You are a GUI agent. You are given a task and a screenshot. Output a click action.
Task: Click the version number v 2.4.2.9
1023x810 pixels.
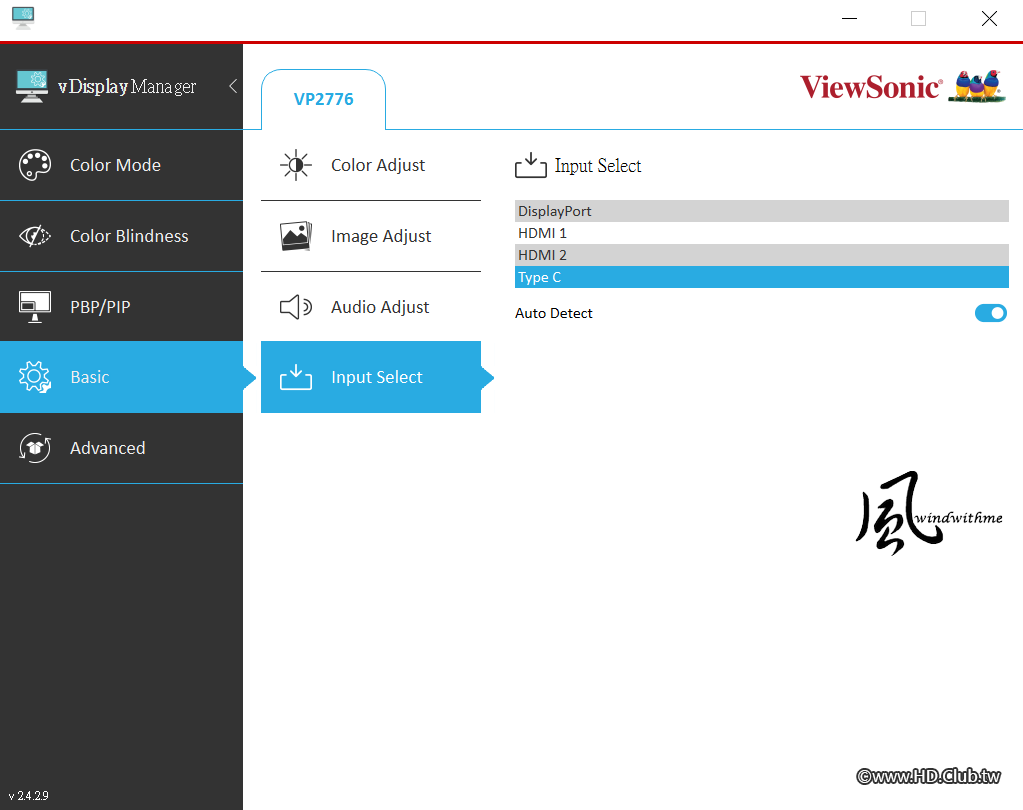point(29,796)
